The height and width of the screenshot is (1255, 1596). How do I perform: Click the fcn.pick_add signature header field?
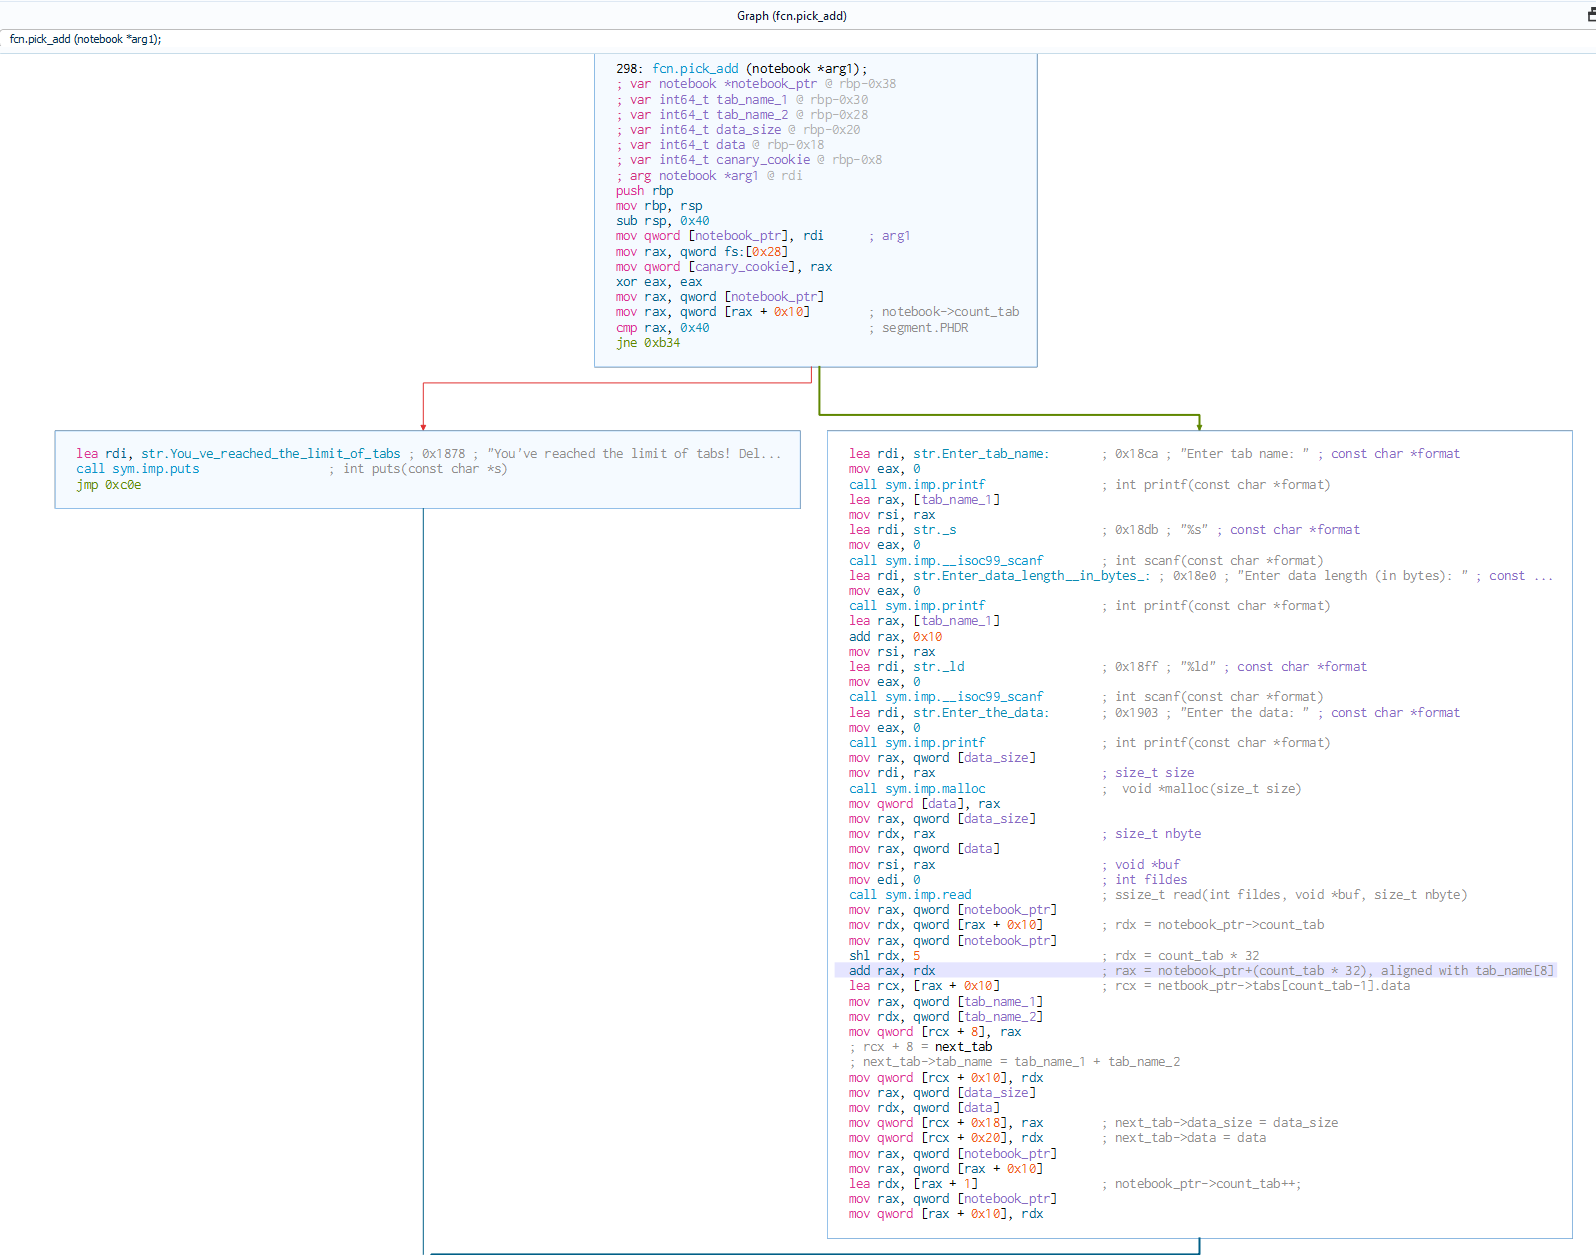[86, 40]
